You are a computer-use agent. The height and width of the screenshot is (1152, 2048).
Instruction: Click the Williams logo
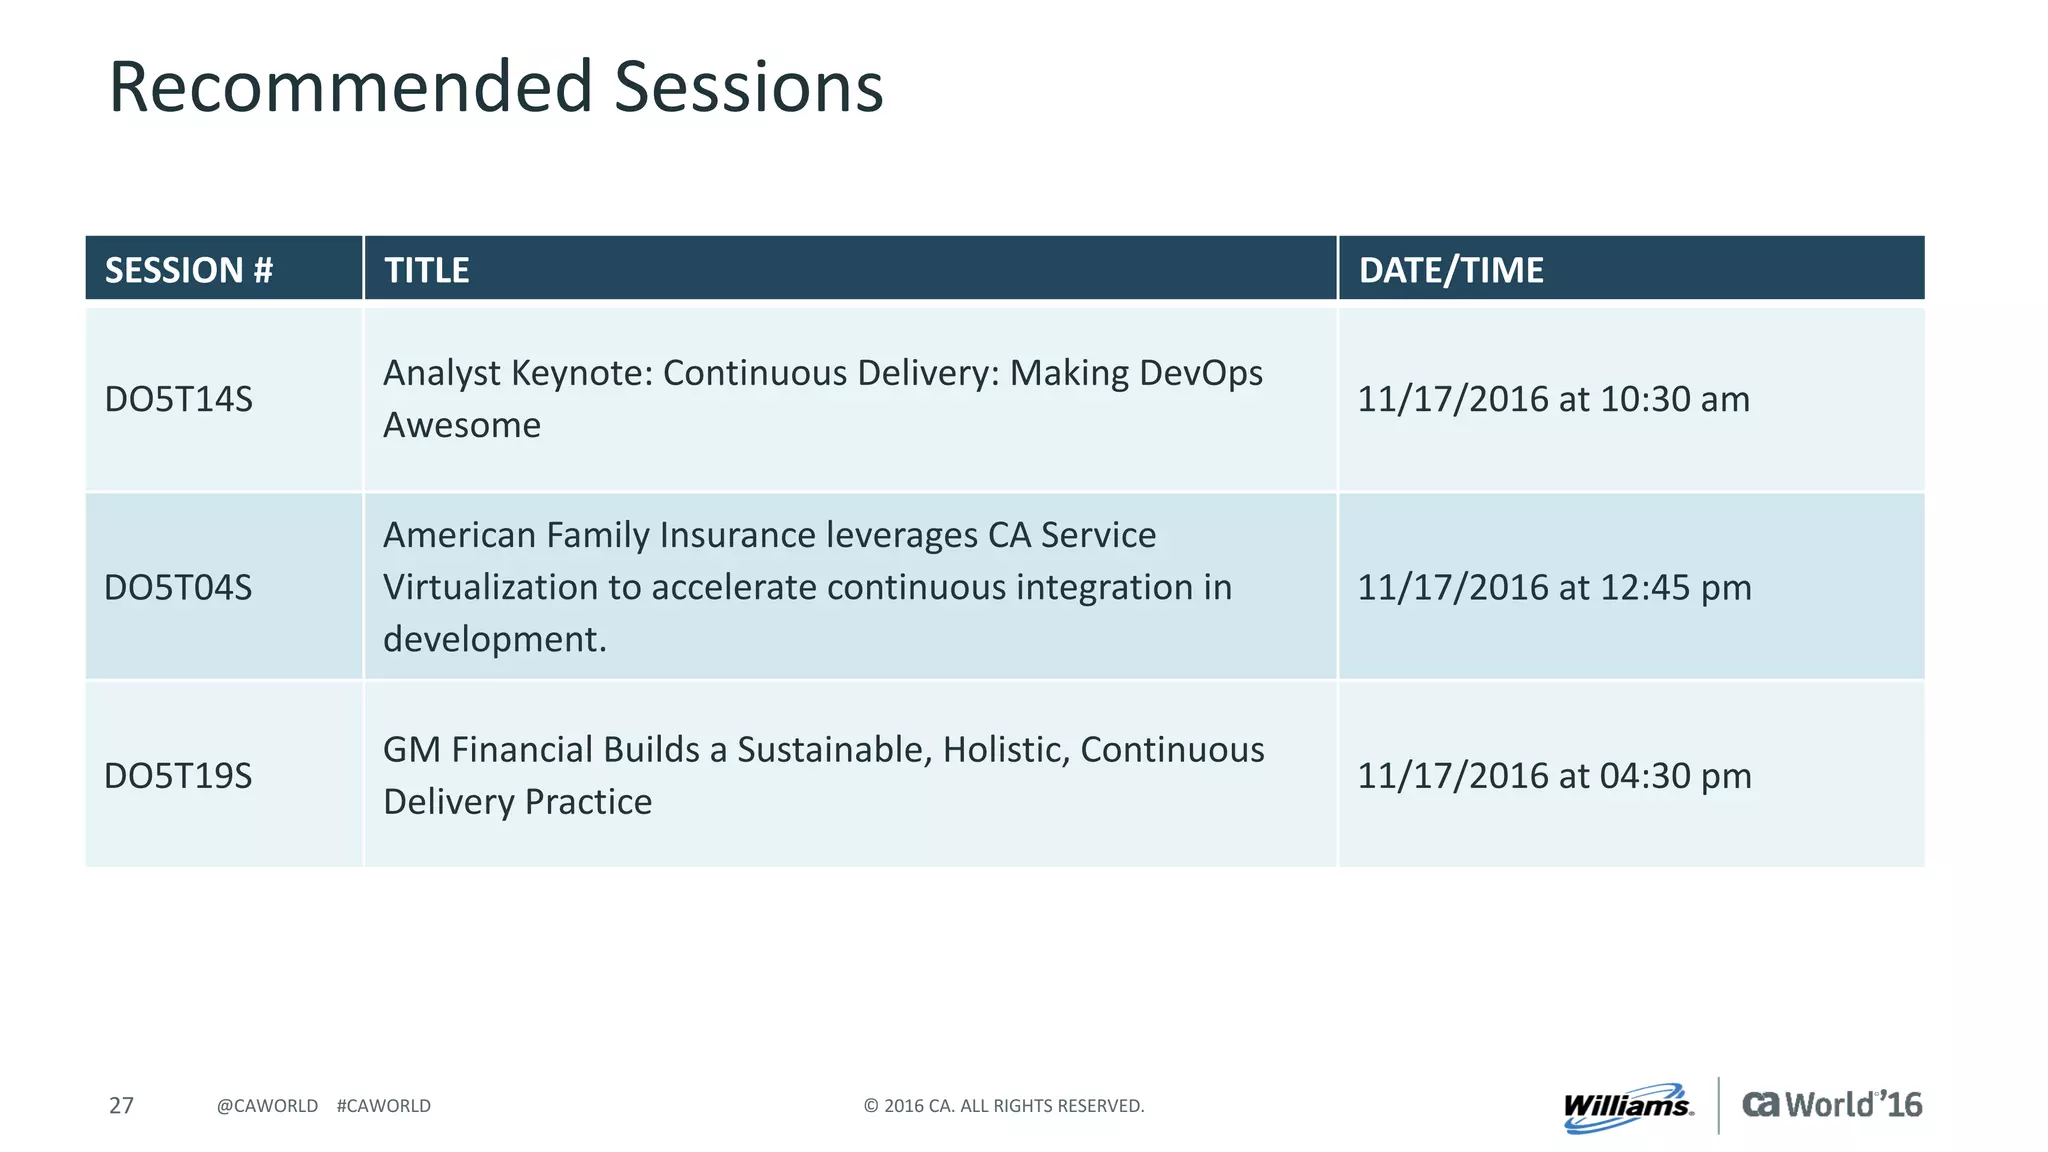pyautogui.click(x=1628, y=1107)
